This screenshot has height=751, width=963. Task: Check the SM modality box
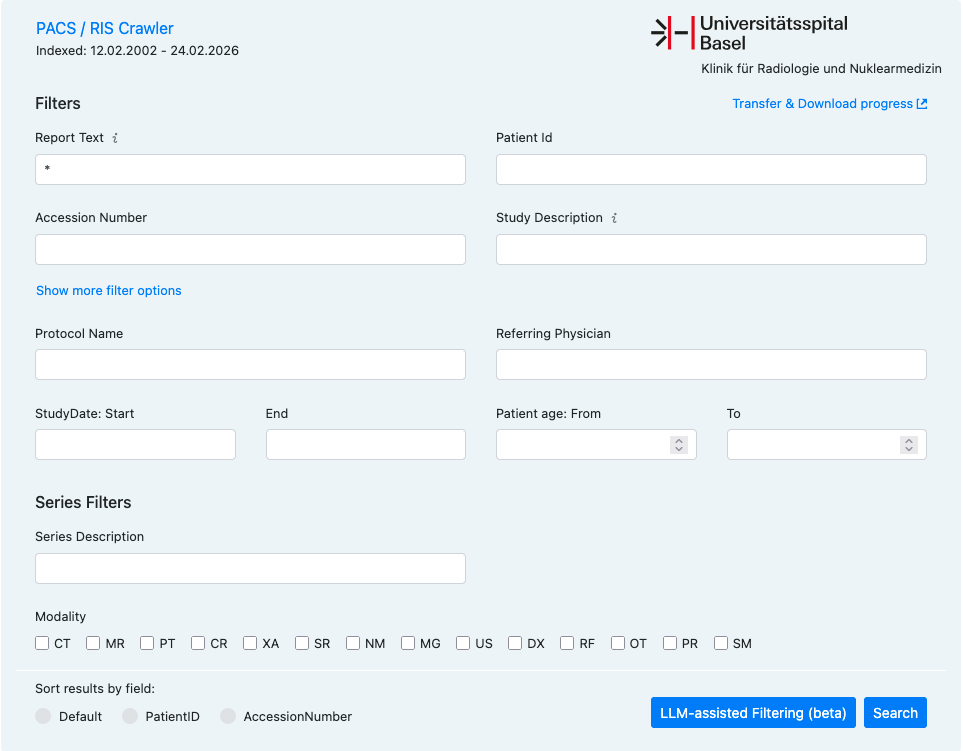coord(719,643)
